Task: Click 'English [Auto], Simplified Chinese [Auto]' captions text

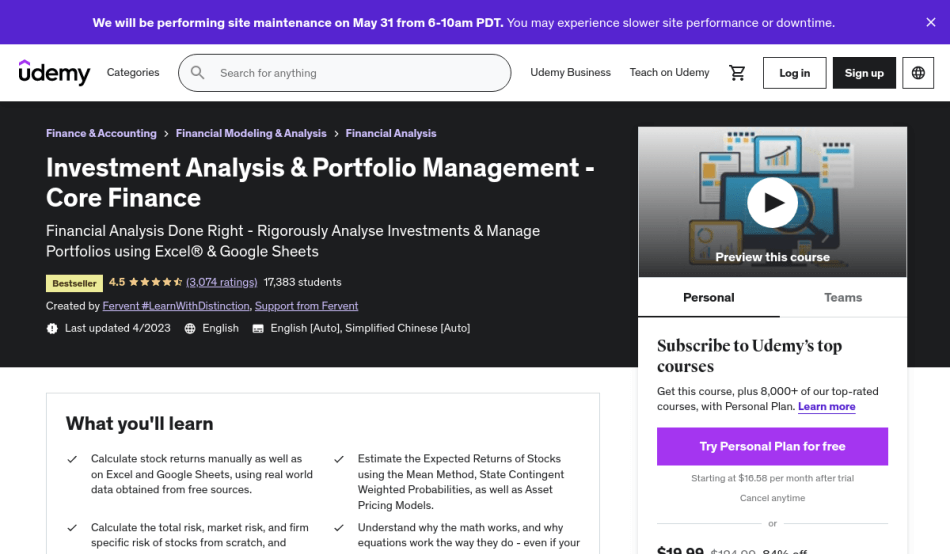Action: click(370, 328)
